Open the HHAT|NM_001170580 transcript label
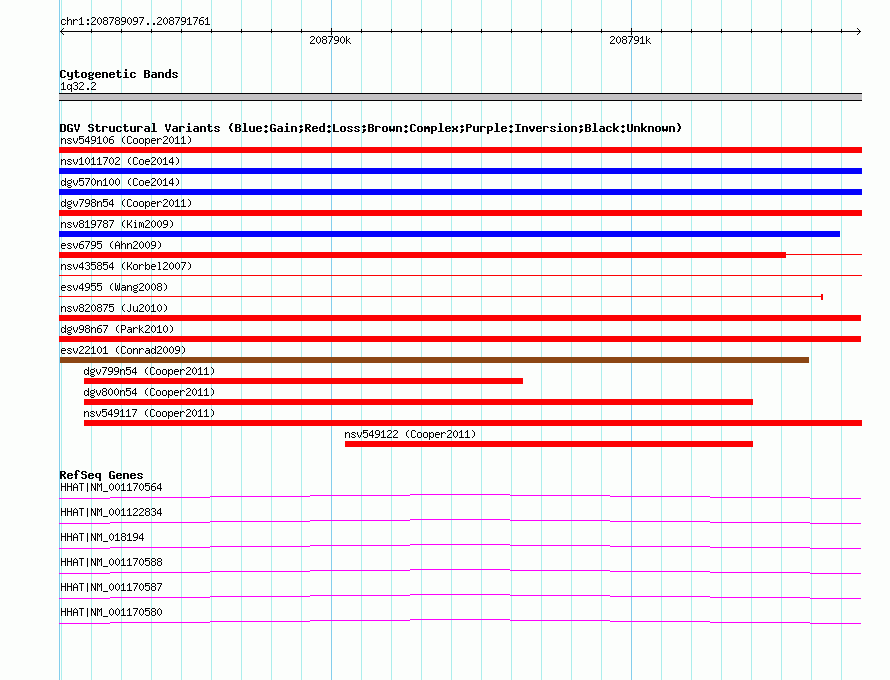Viewport: 890px width, 680px height. coord(111,612)
